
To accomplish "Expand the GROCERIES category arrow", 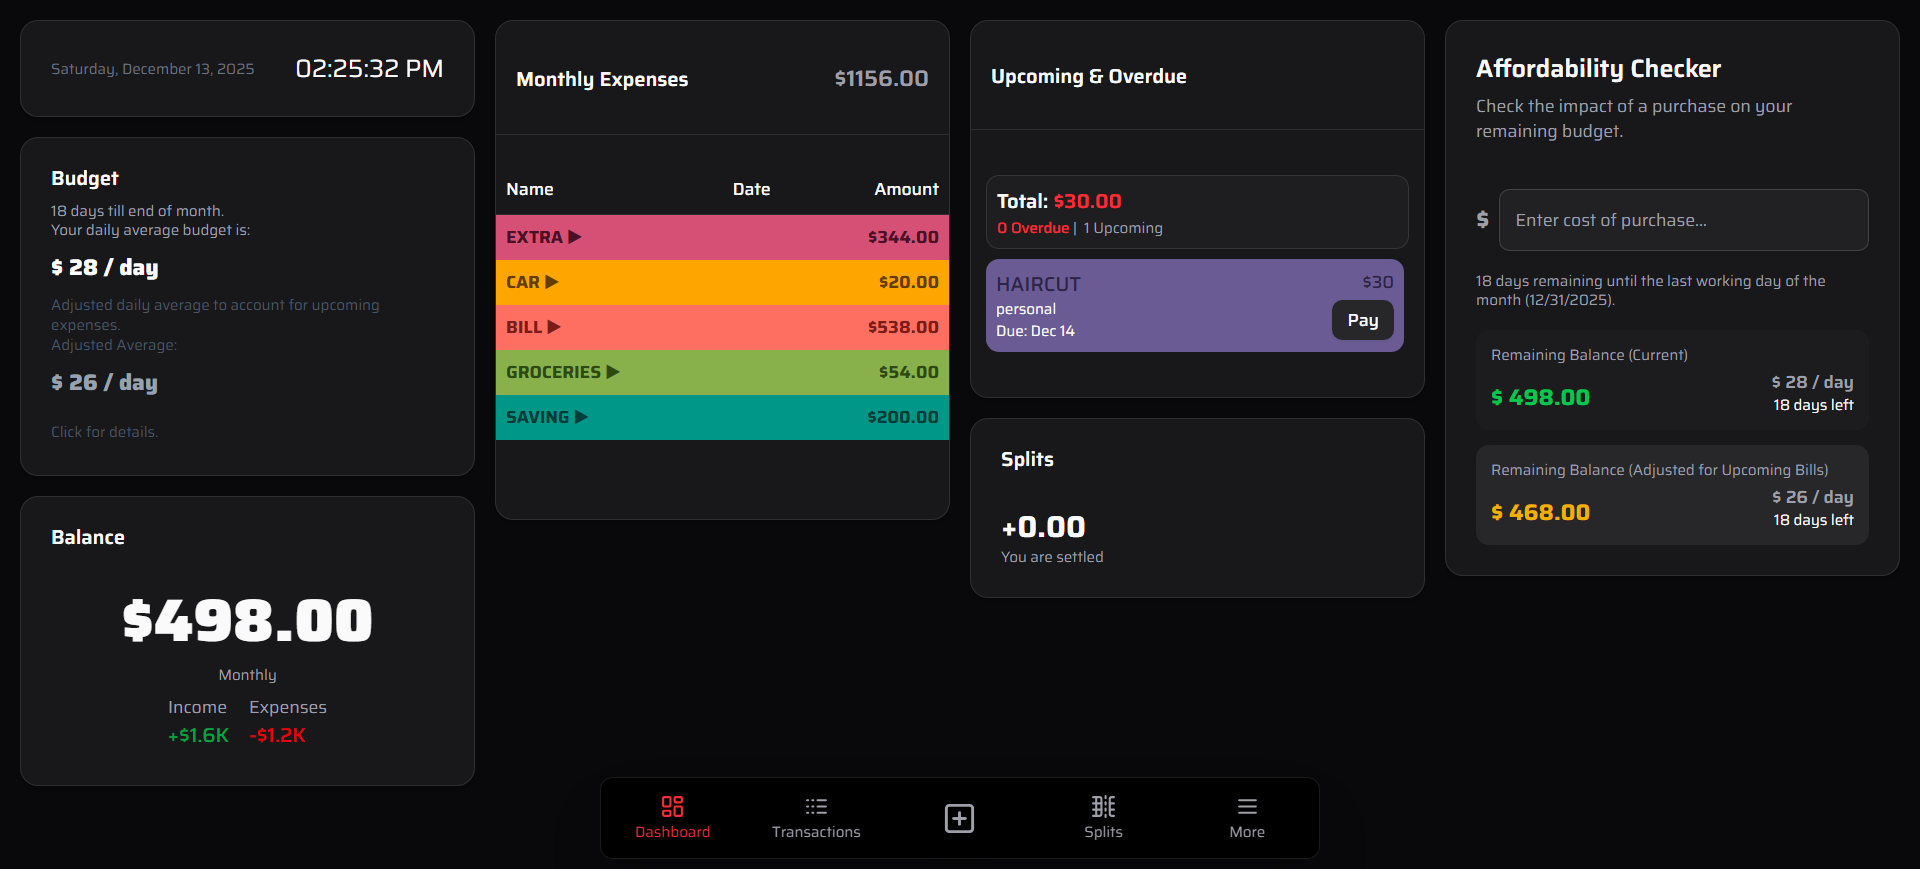I will [613, 372].
